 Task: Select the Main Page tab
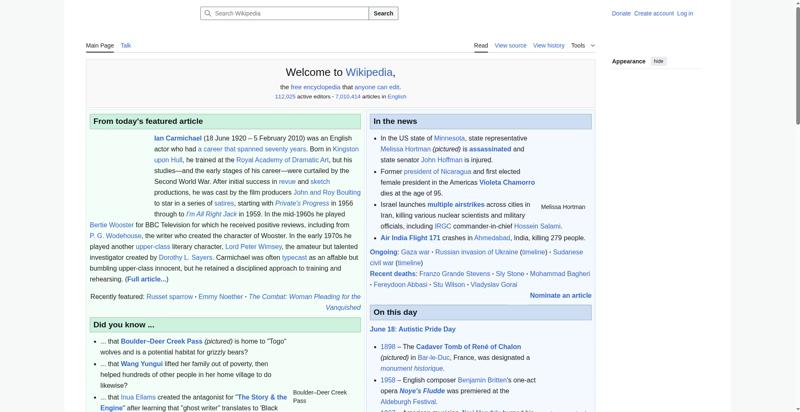[99, 45]
